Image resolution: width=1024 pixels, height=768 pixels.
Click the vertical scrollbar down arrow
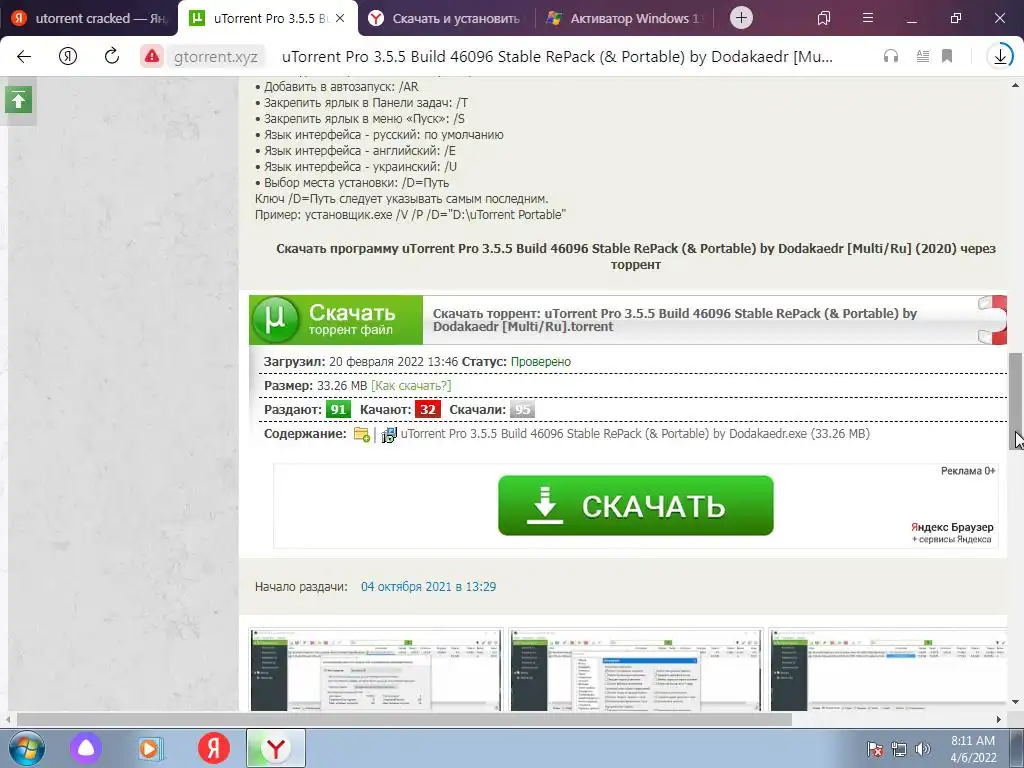1016,703
